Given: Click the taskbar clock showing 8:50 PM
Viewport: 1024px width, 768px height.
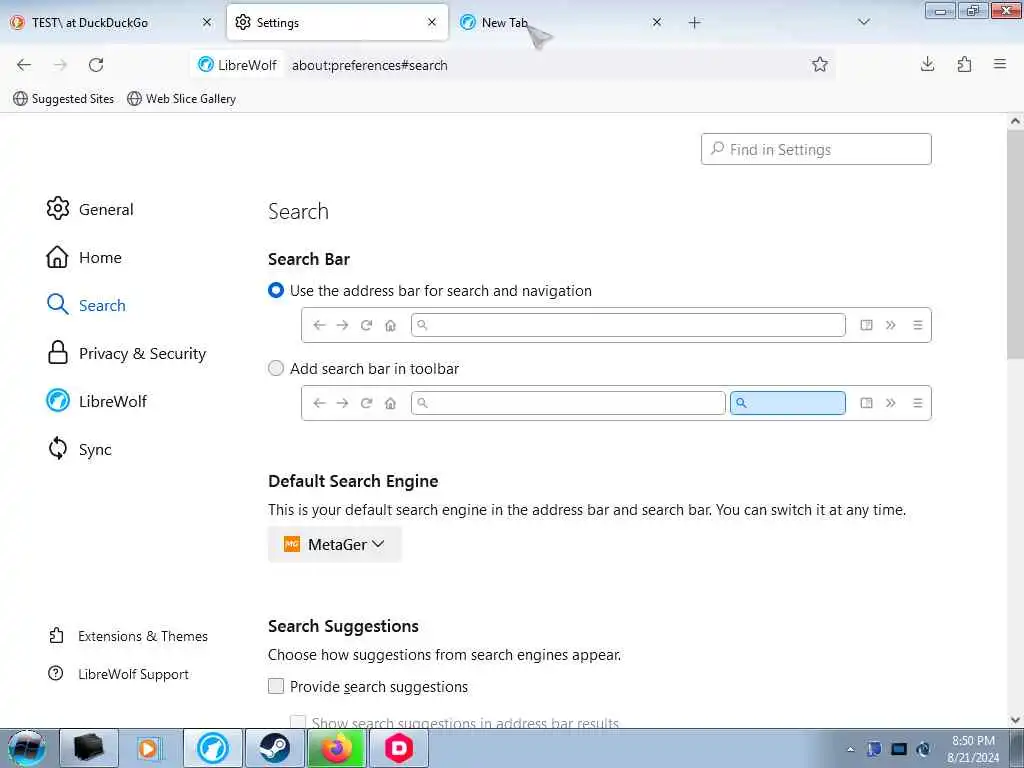Looking at the screenshot, I should (x=973, y=749).
